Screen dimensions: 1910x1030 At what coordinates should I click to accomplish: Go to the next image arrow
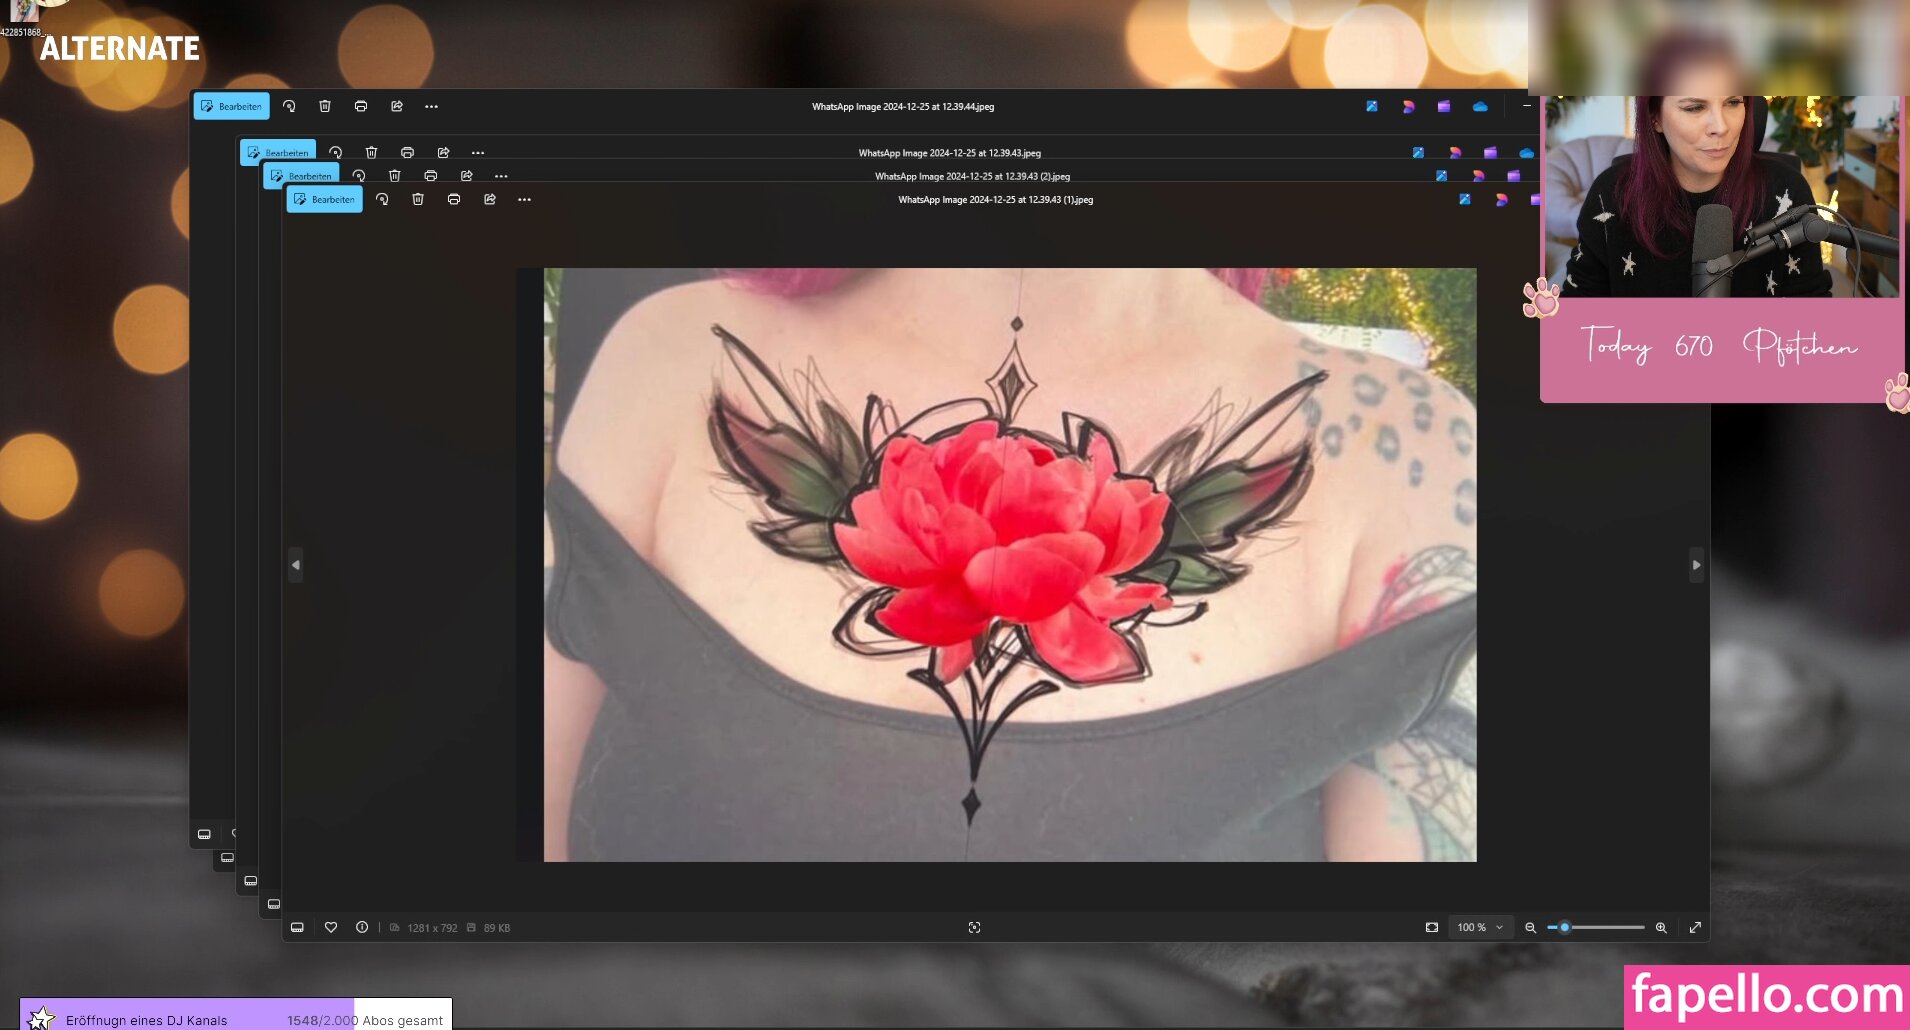[1696, 565]
